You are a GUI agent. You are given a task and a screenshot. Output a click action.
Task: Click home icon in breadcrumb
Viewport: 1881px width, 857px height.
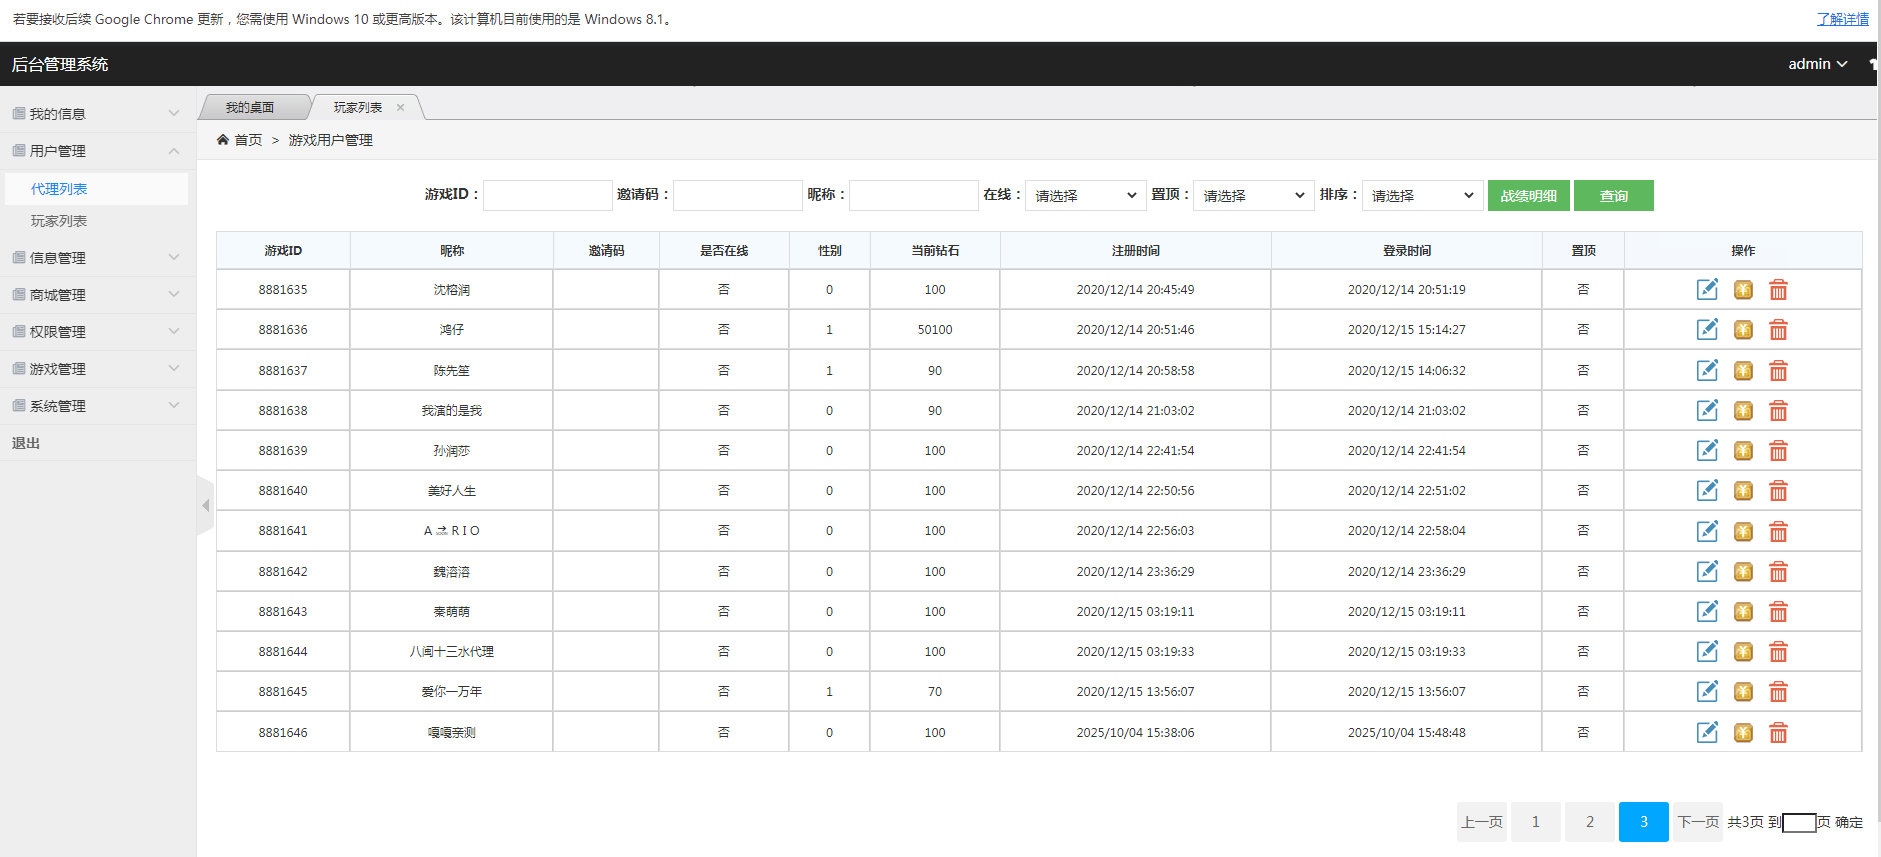point(223,140)
